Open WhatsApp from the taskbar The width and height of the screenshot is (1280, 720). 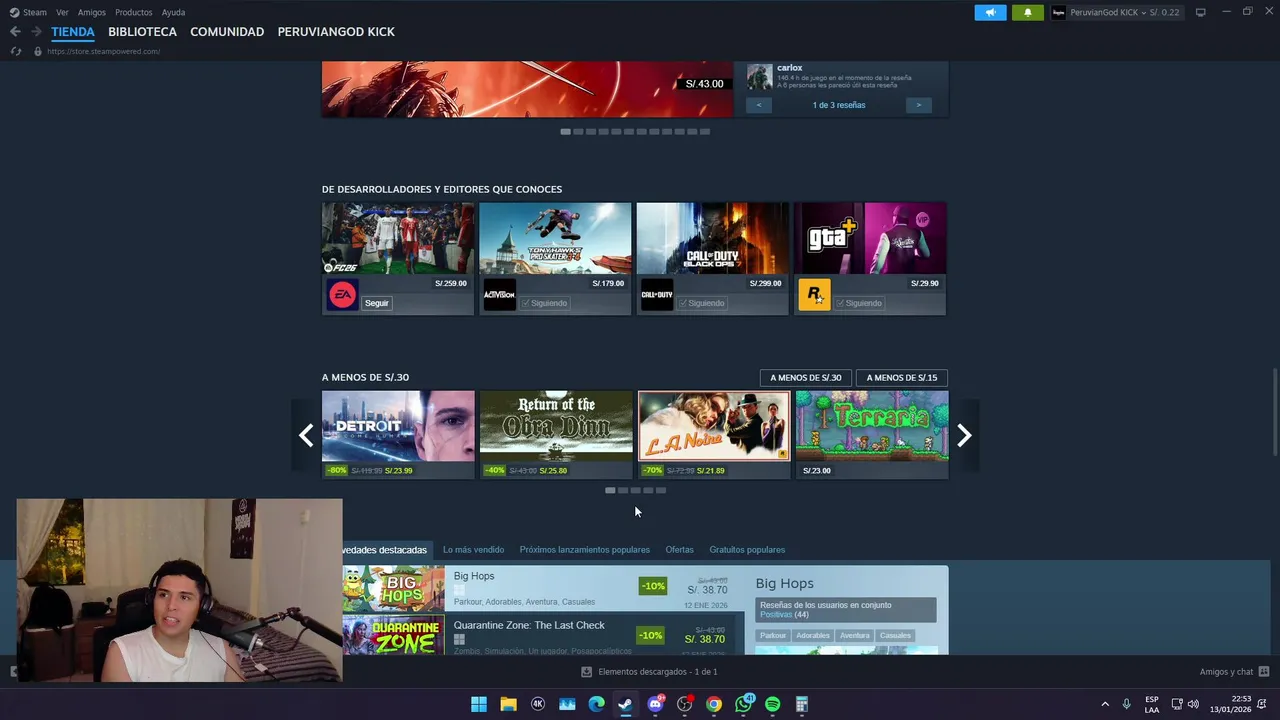pyautogui.click(x=743, y=704)
